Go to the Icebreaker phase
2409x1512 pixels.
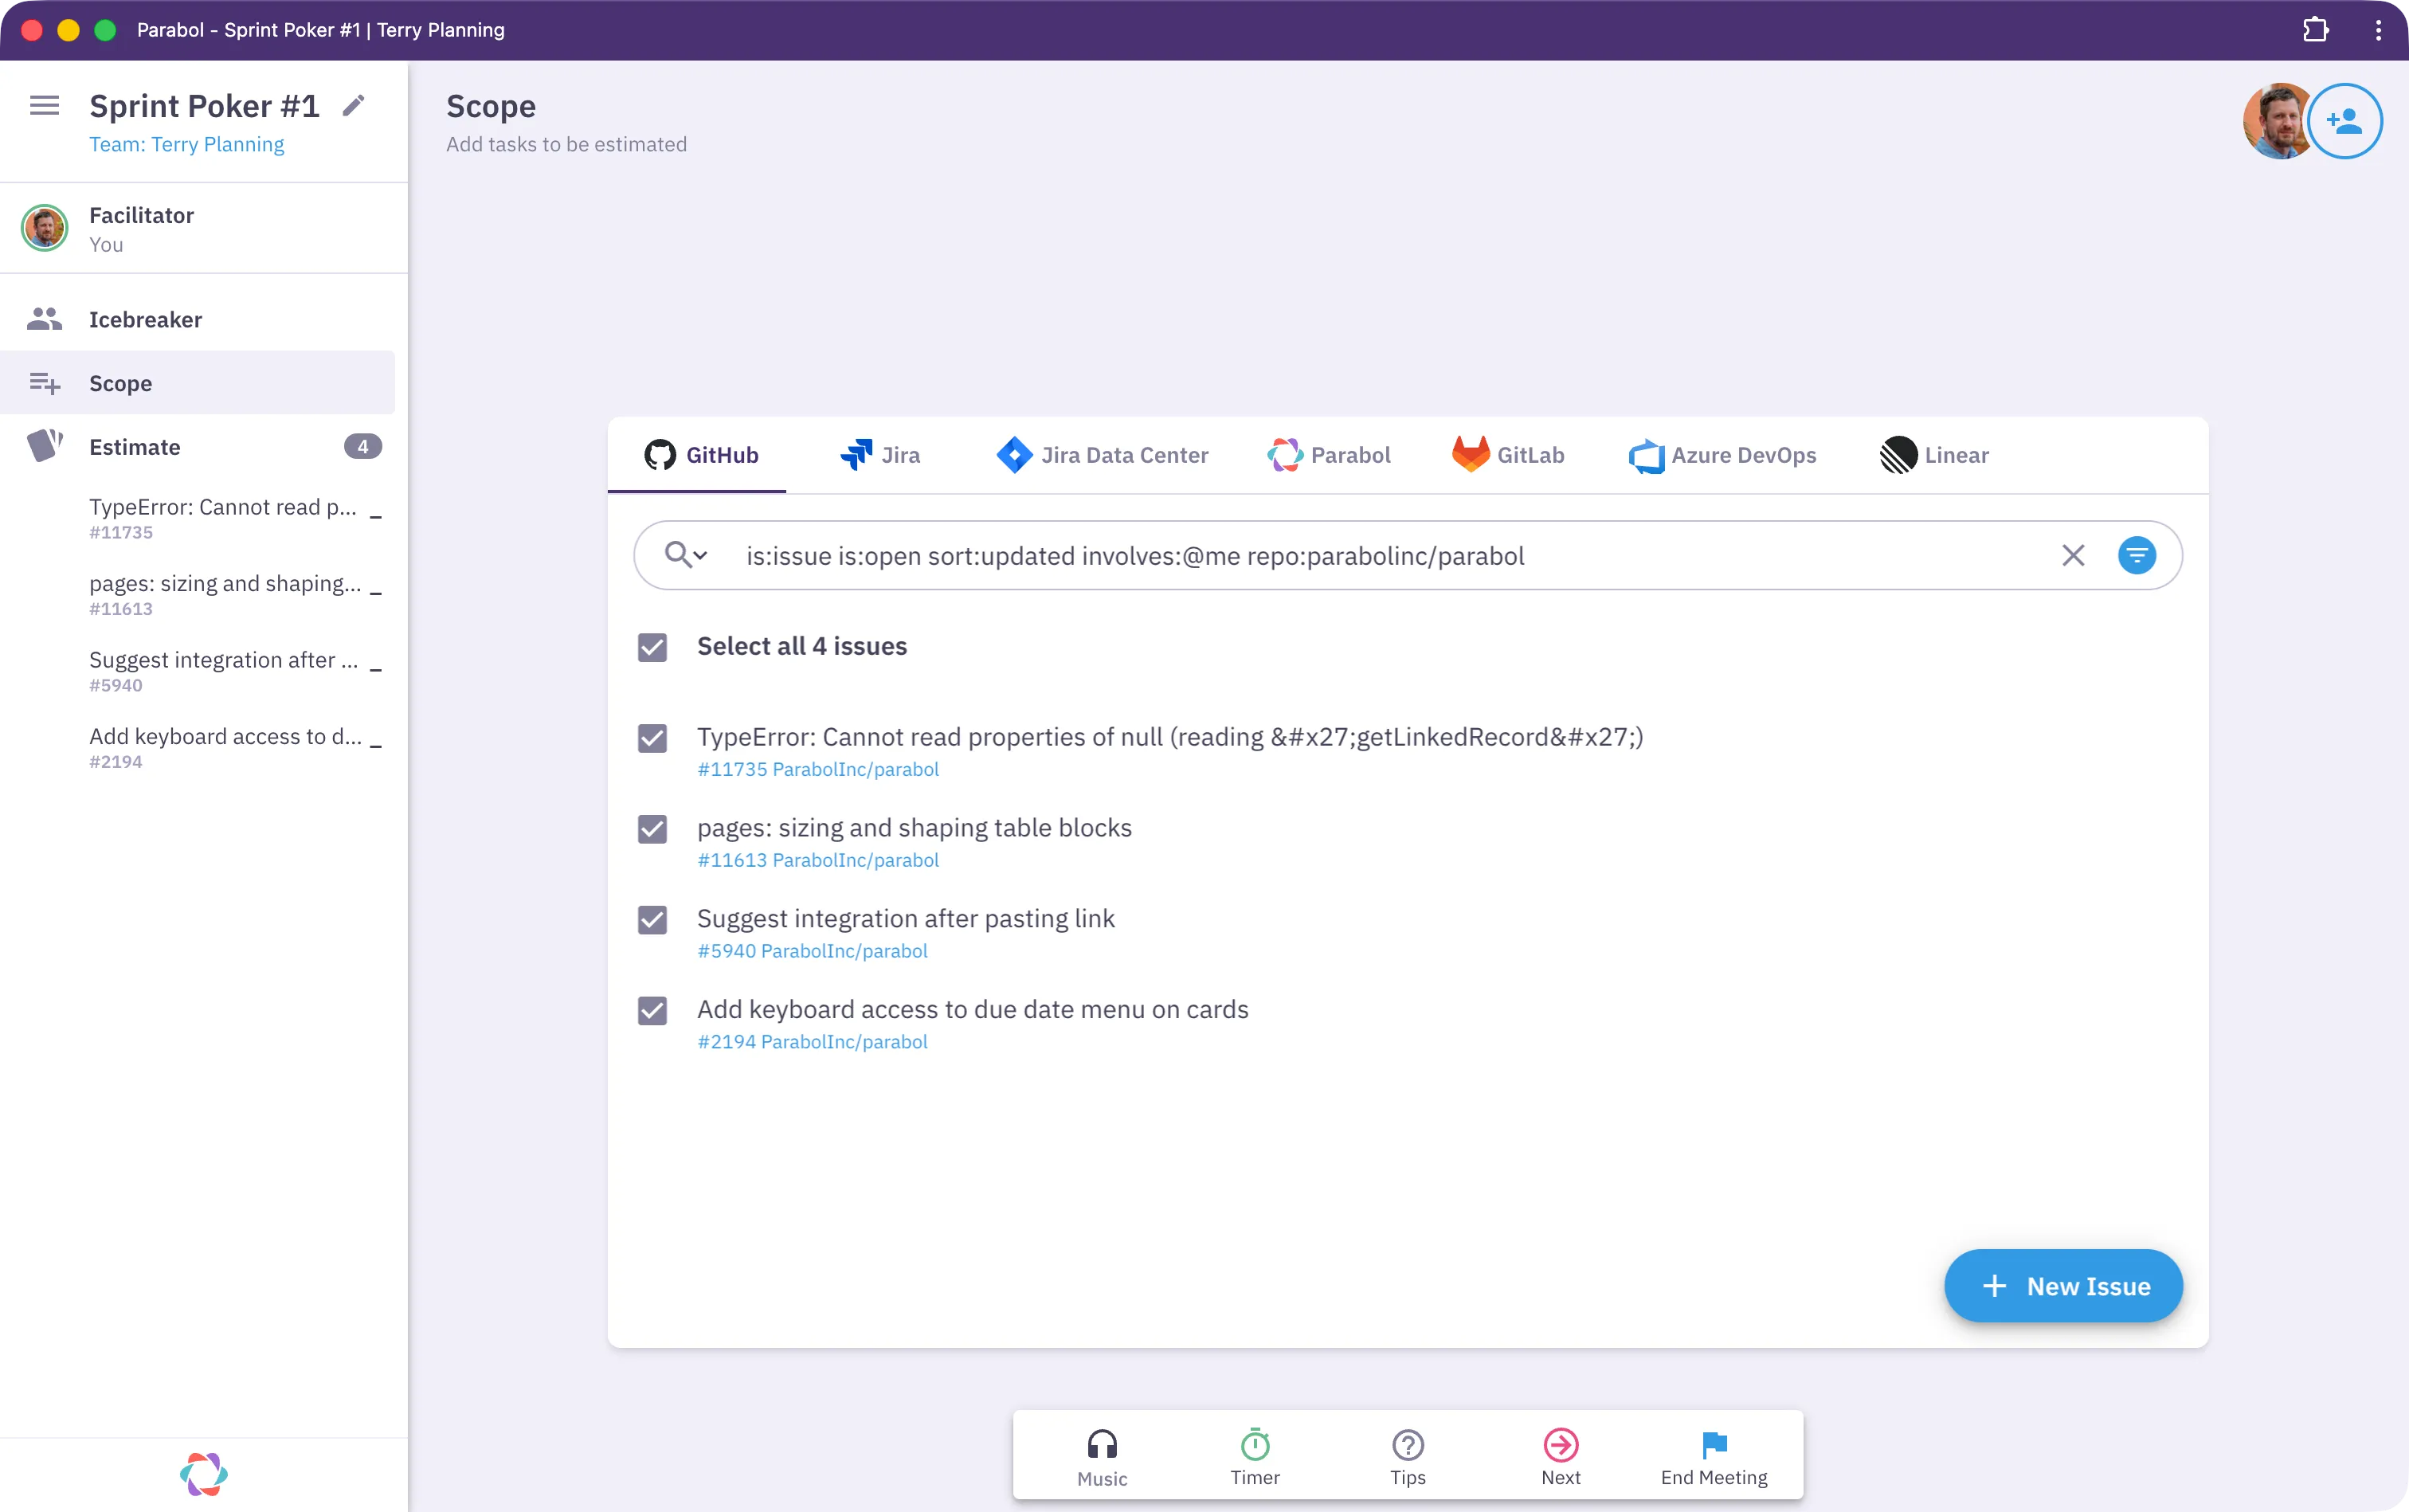198,319
